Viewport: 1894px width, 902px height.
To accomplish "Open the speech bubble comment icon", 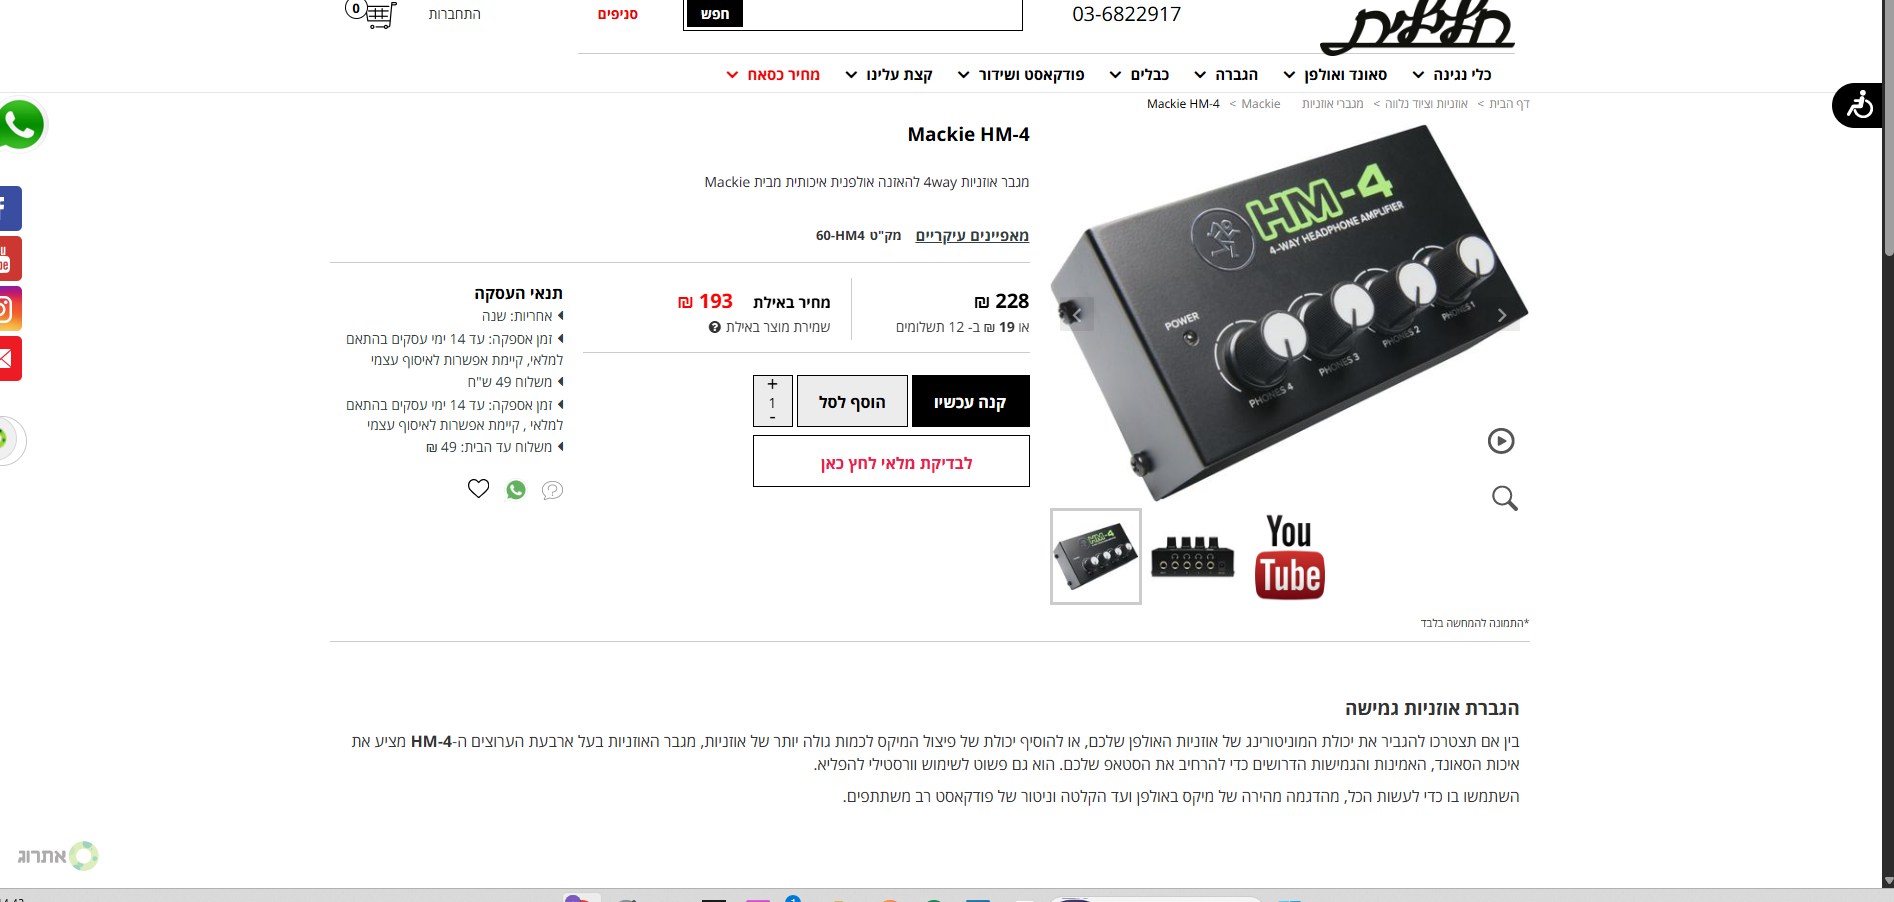I will pos(552,490).
